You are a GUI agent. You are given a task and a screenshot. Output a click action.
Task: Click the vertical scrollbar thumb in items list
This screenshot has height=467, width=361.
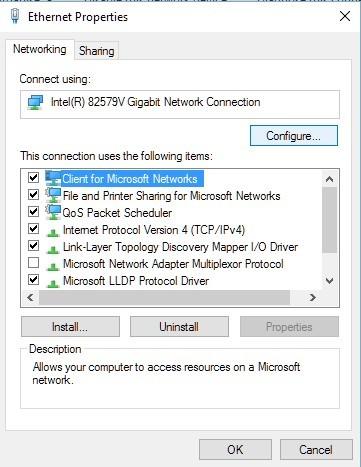pos(330,220)
